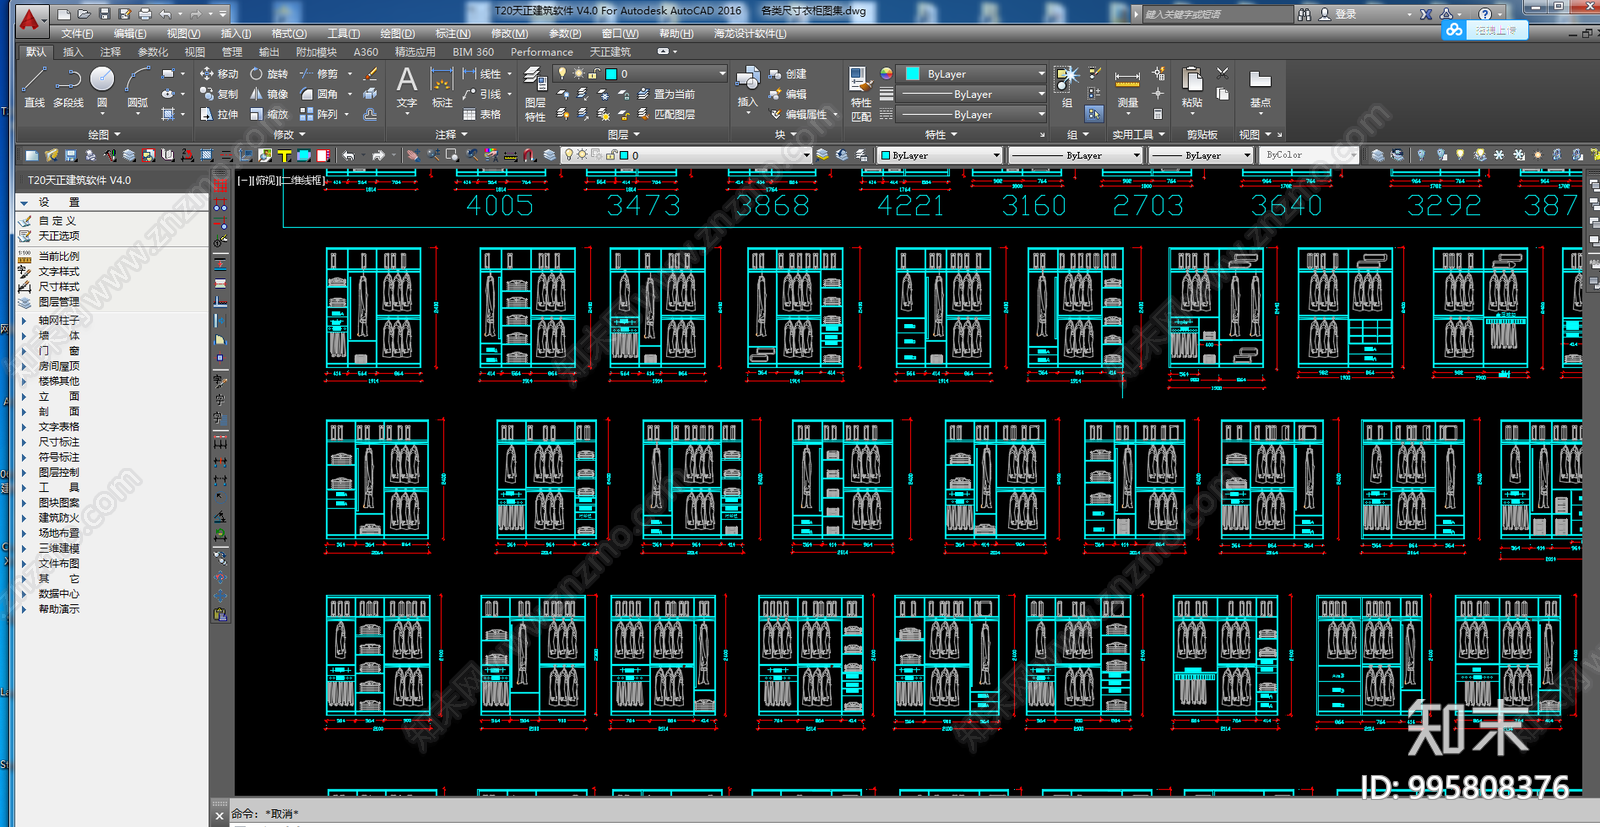Open the ribbon layer dropdown showing 0
The width and height of the screenshot is (1600, 827).
pyautogui.click(x=641, y=74)
